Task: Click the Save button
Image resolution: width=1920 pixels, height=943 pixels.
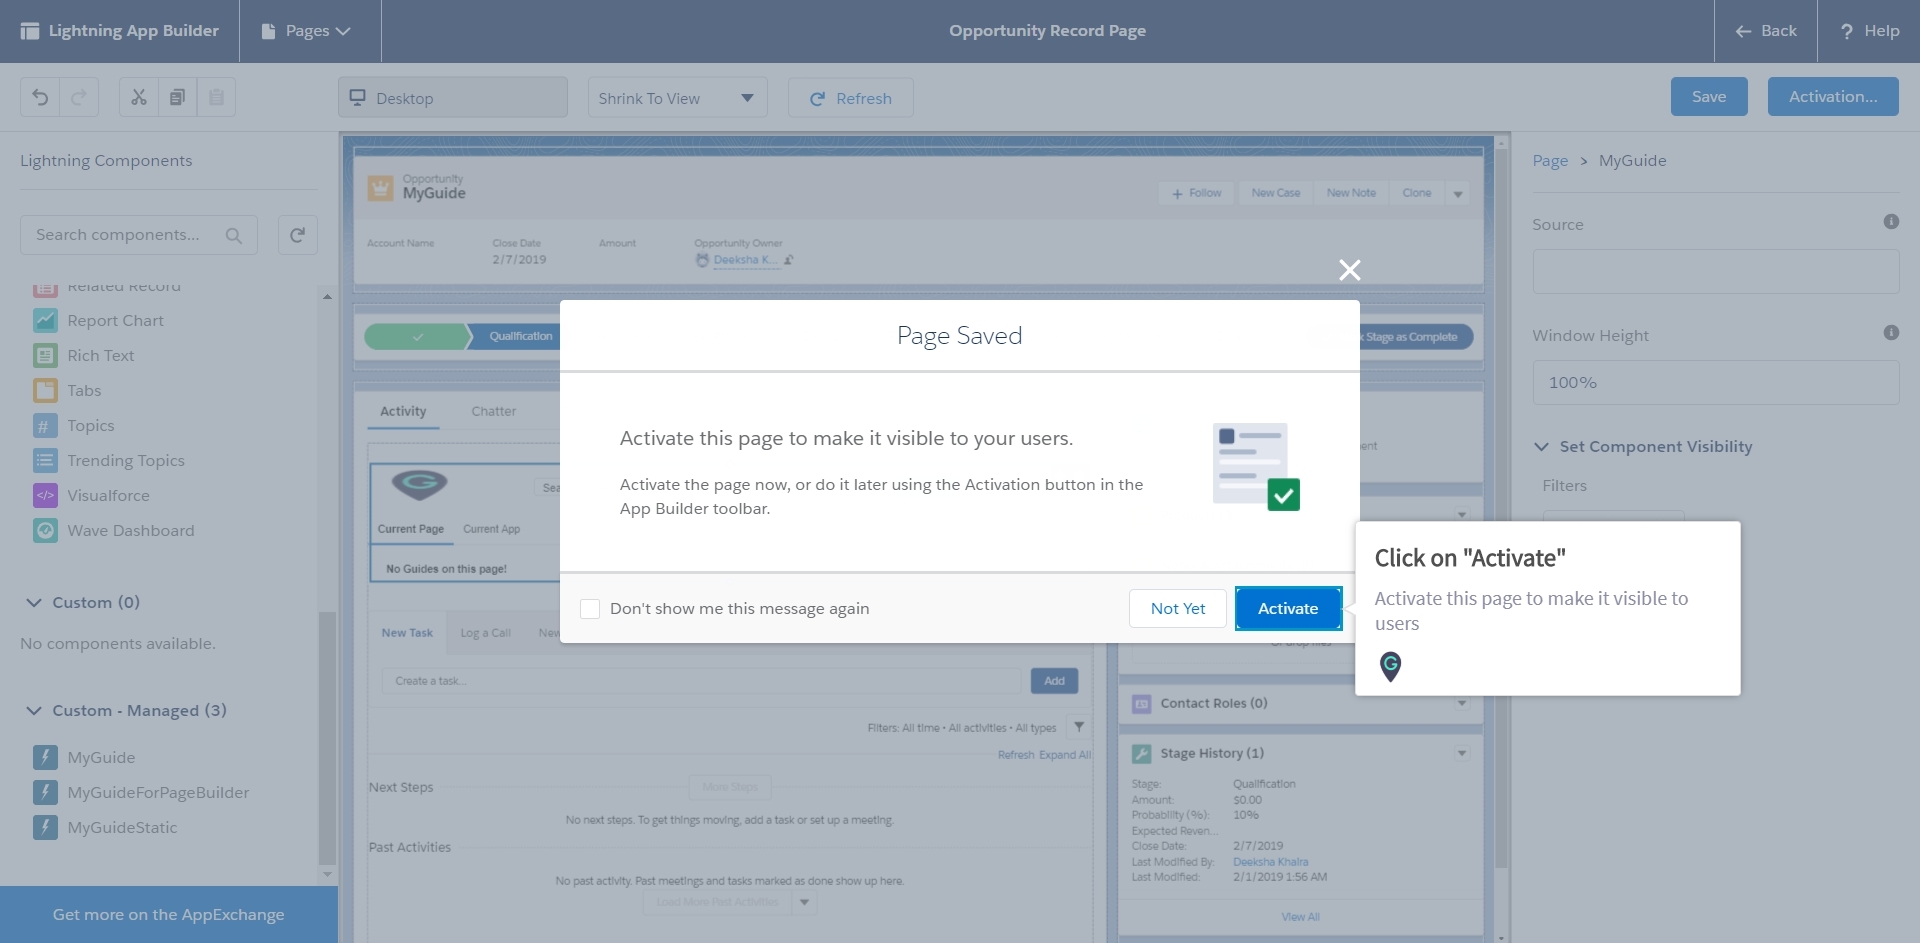Action: pyautogui.click(x=1709, y=97)
